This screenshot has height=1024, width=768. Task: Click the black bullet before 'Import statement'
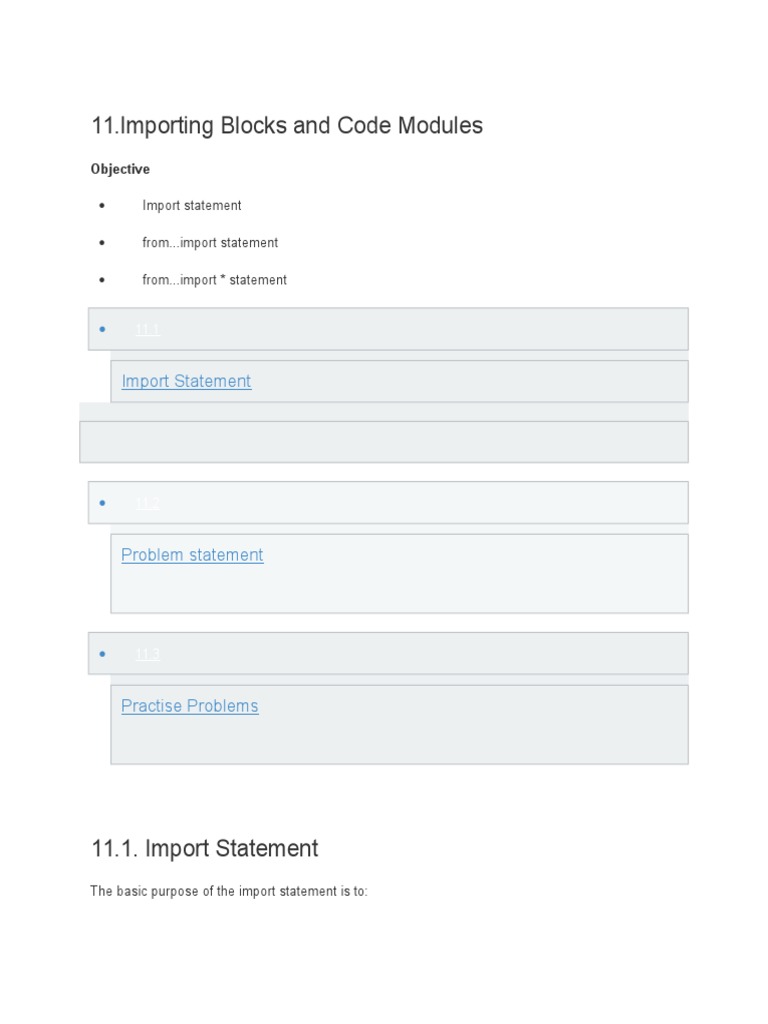102,206
